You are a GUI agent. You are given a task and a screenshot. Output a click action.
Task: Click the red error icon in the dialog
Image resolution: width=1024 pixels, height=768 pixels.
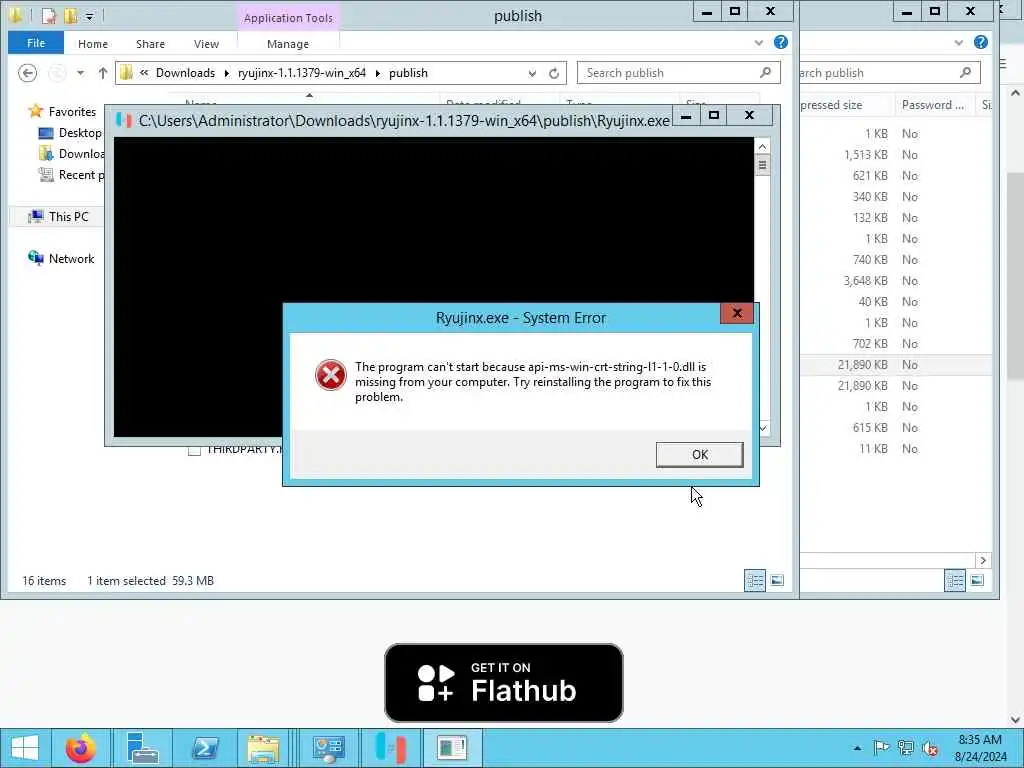[330, 375]
